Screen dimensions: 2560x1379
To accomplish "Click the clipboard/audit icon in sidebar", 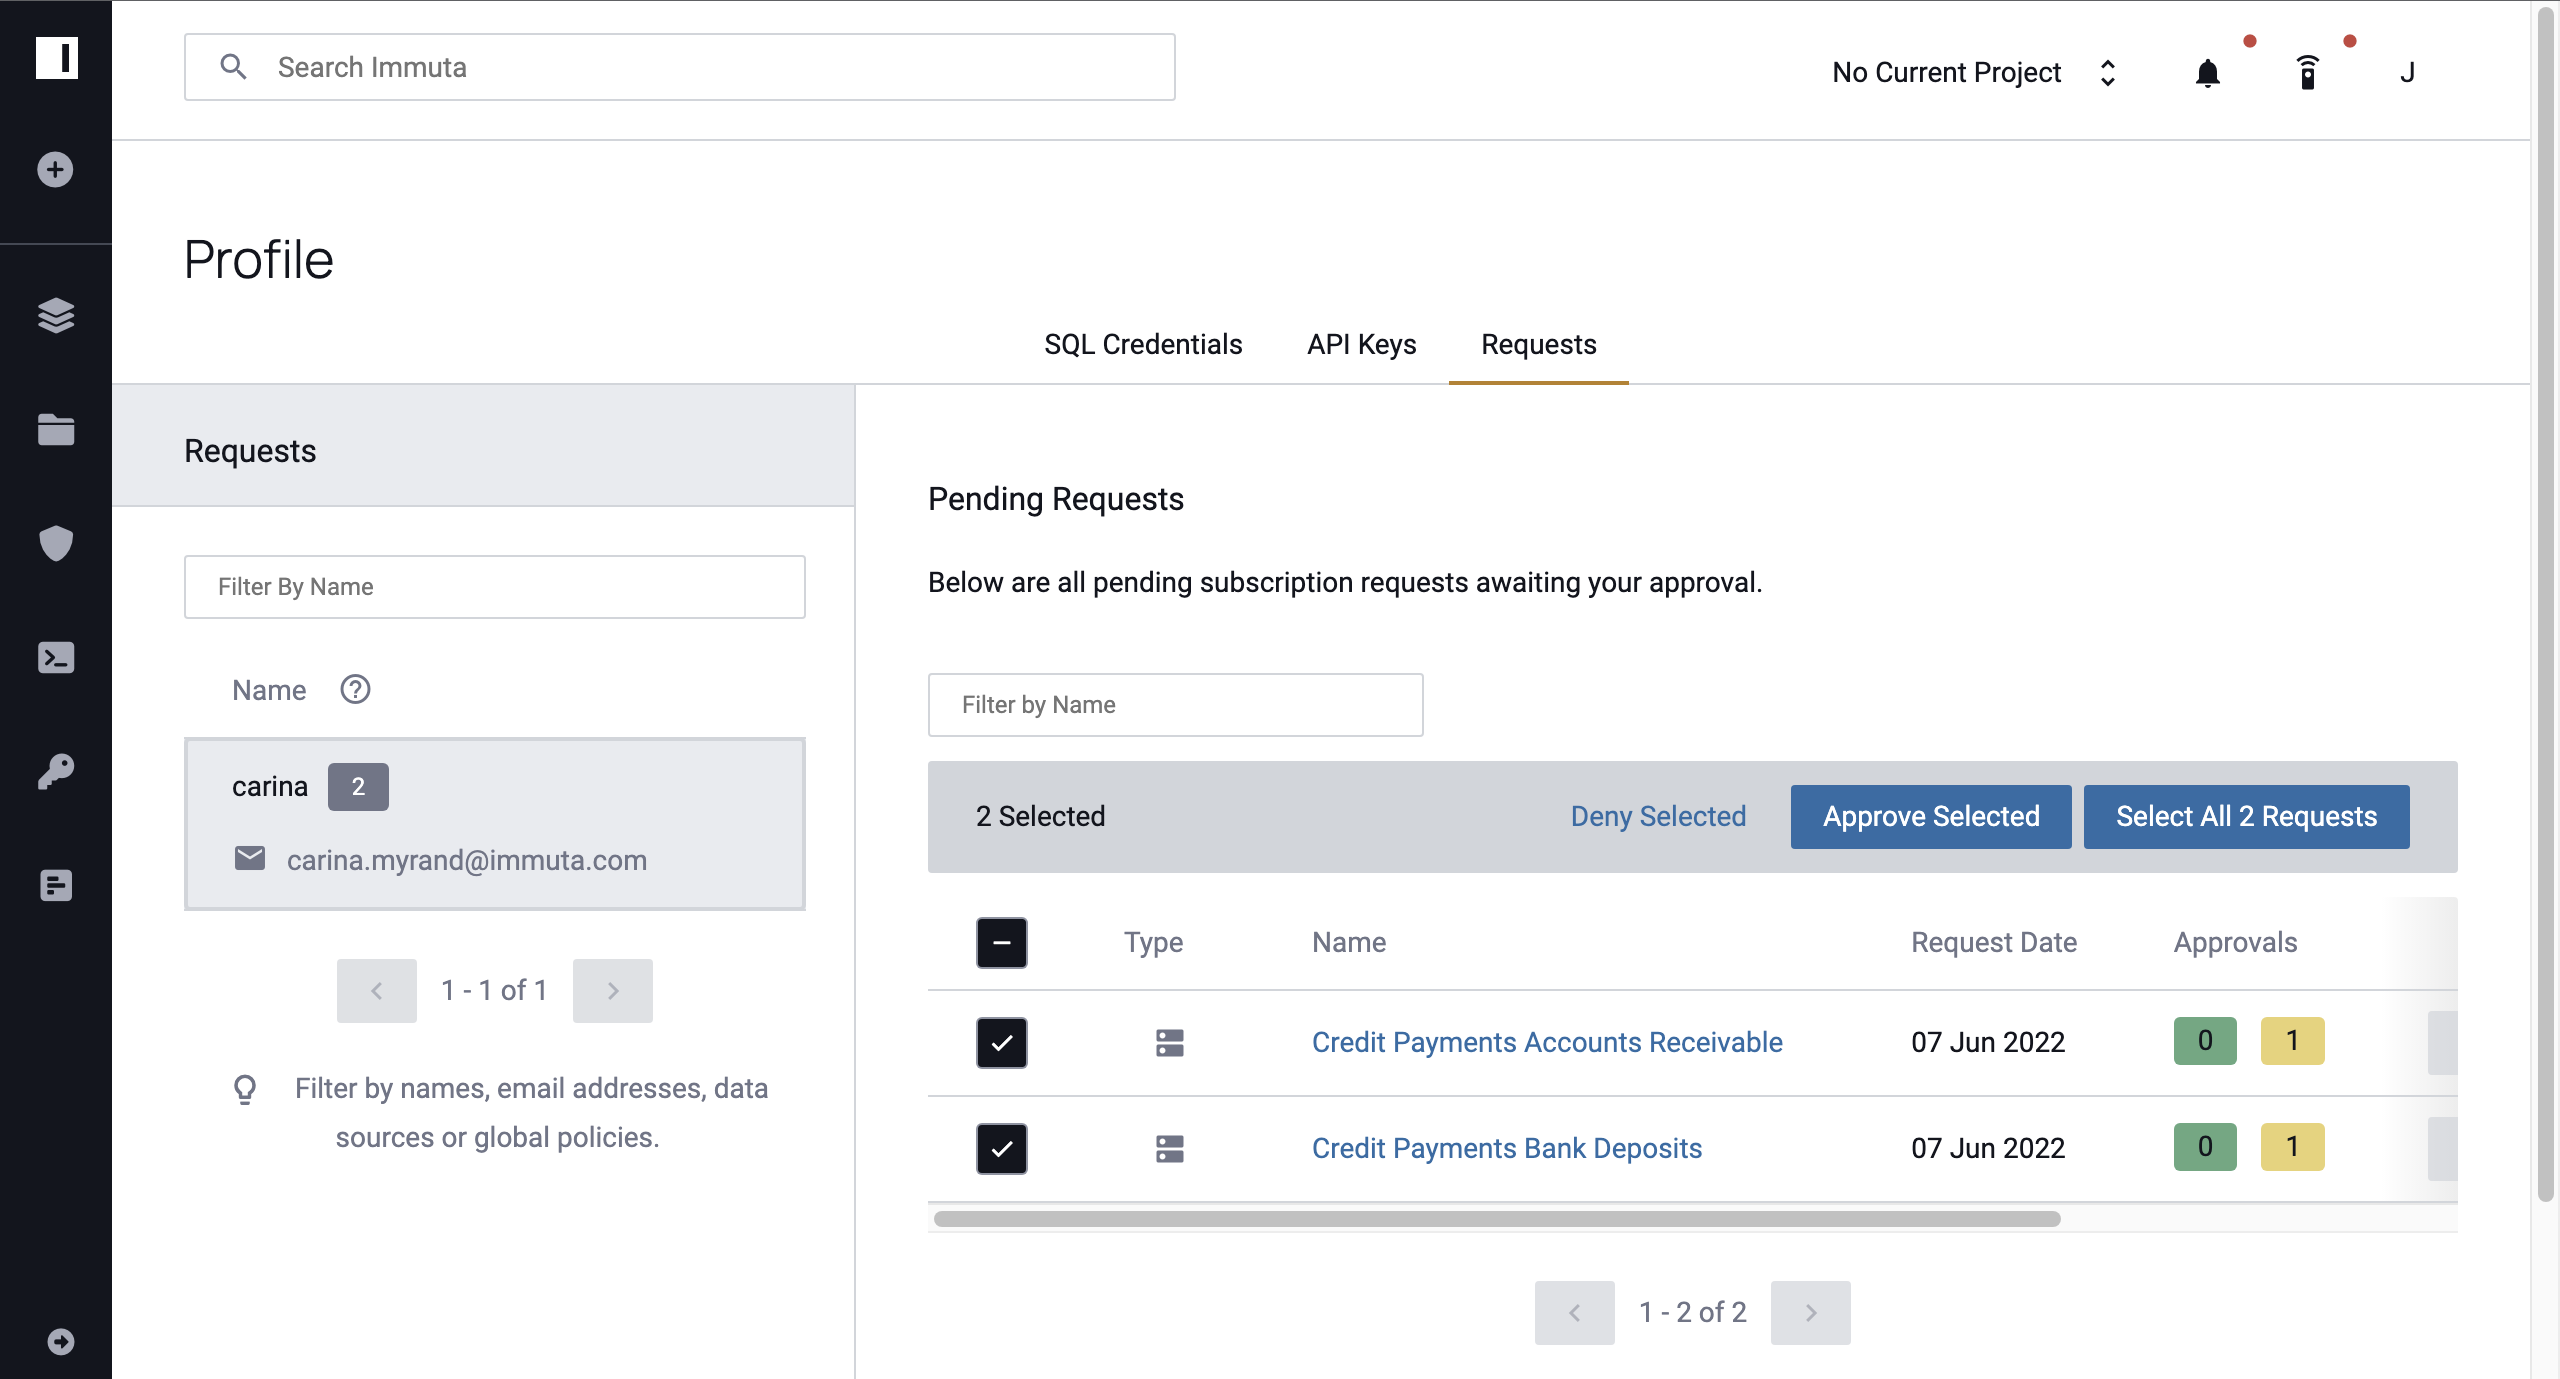I will coord(56,883).
